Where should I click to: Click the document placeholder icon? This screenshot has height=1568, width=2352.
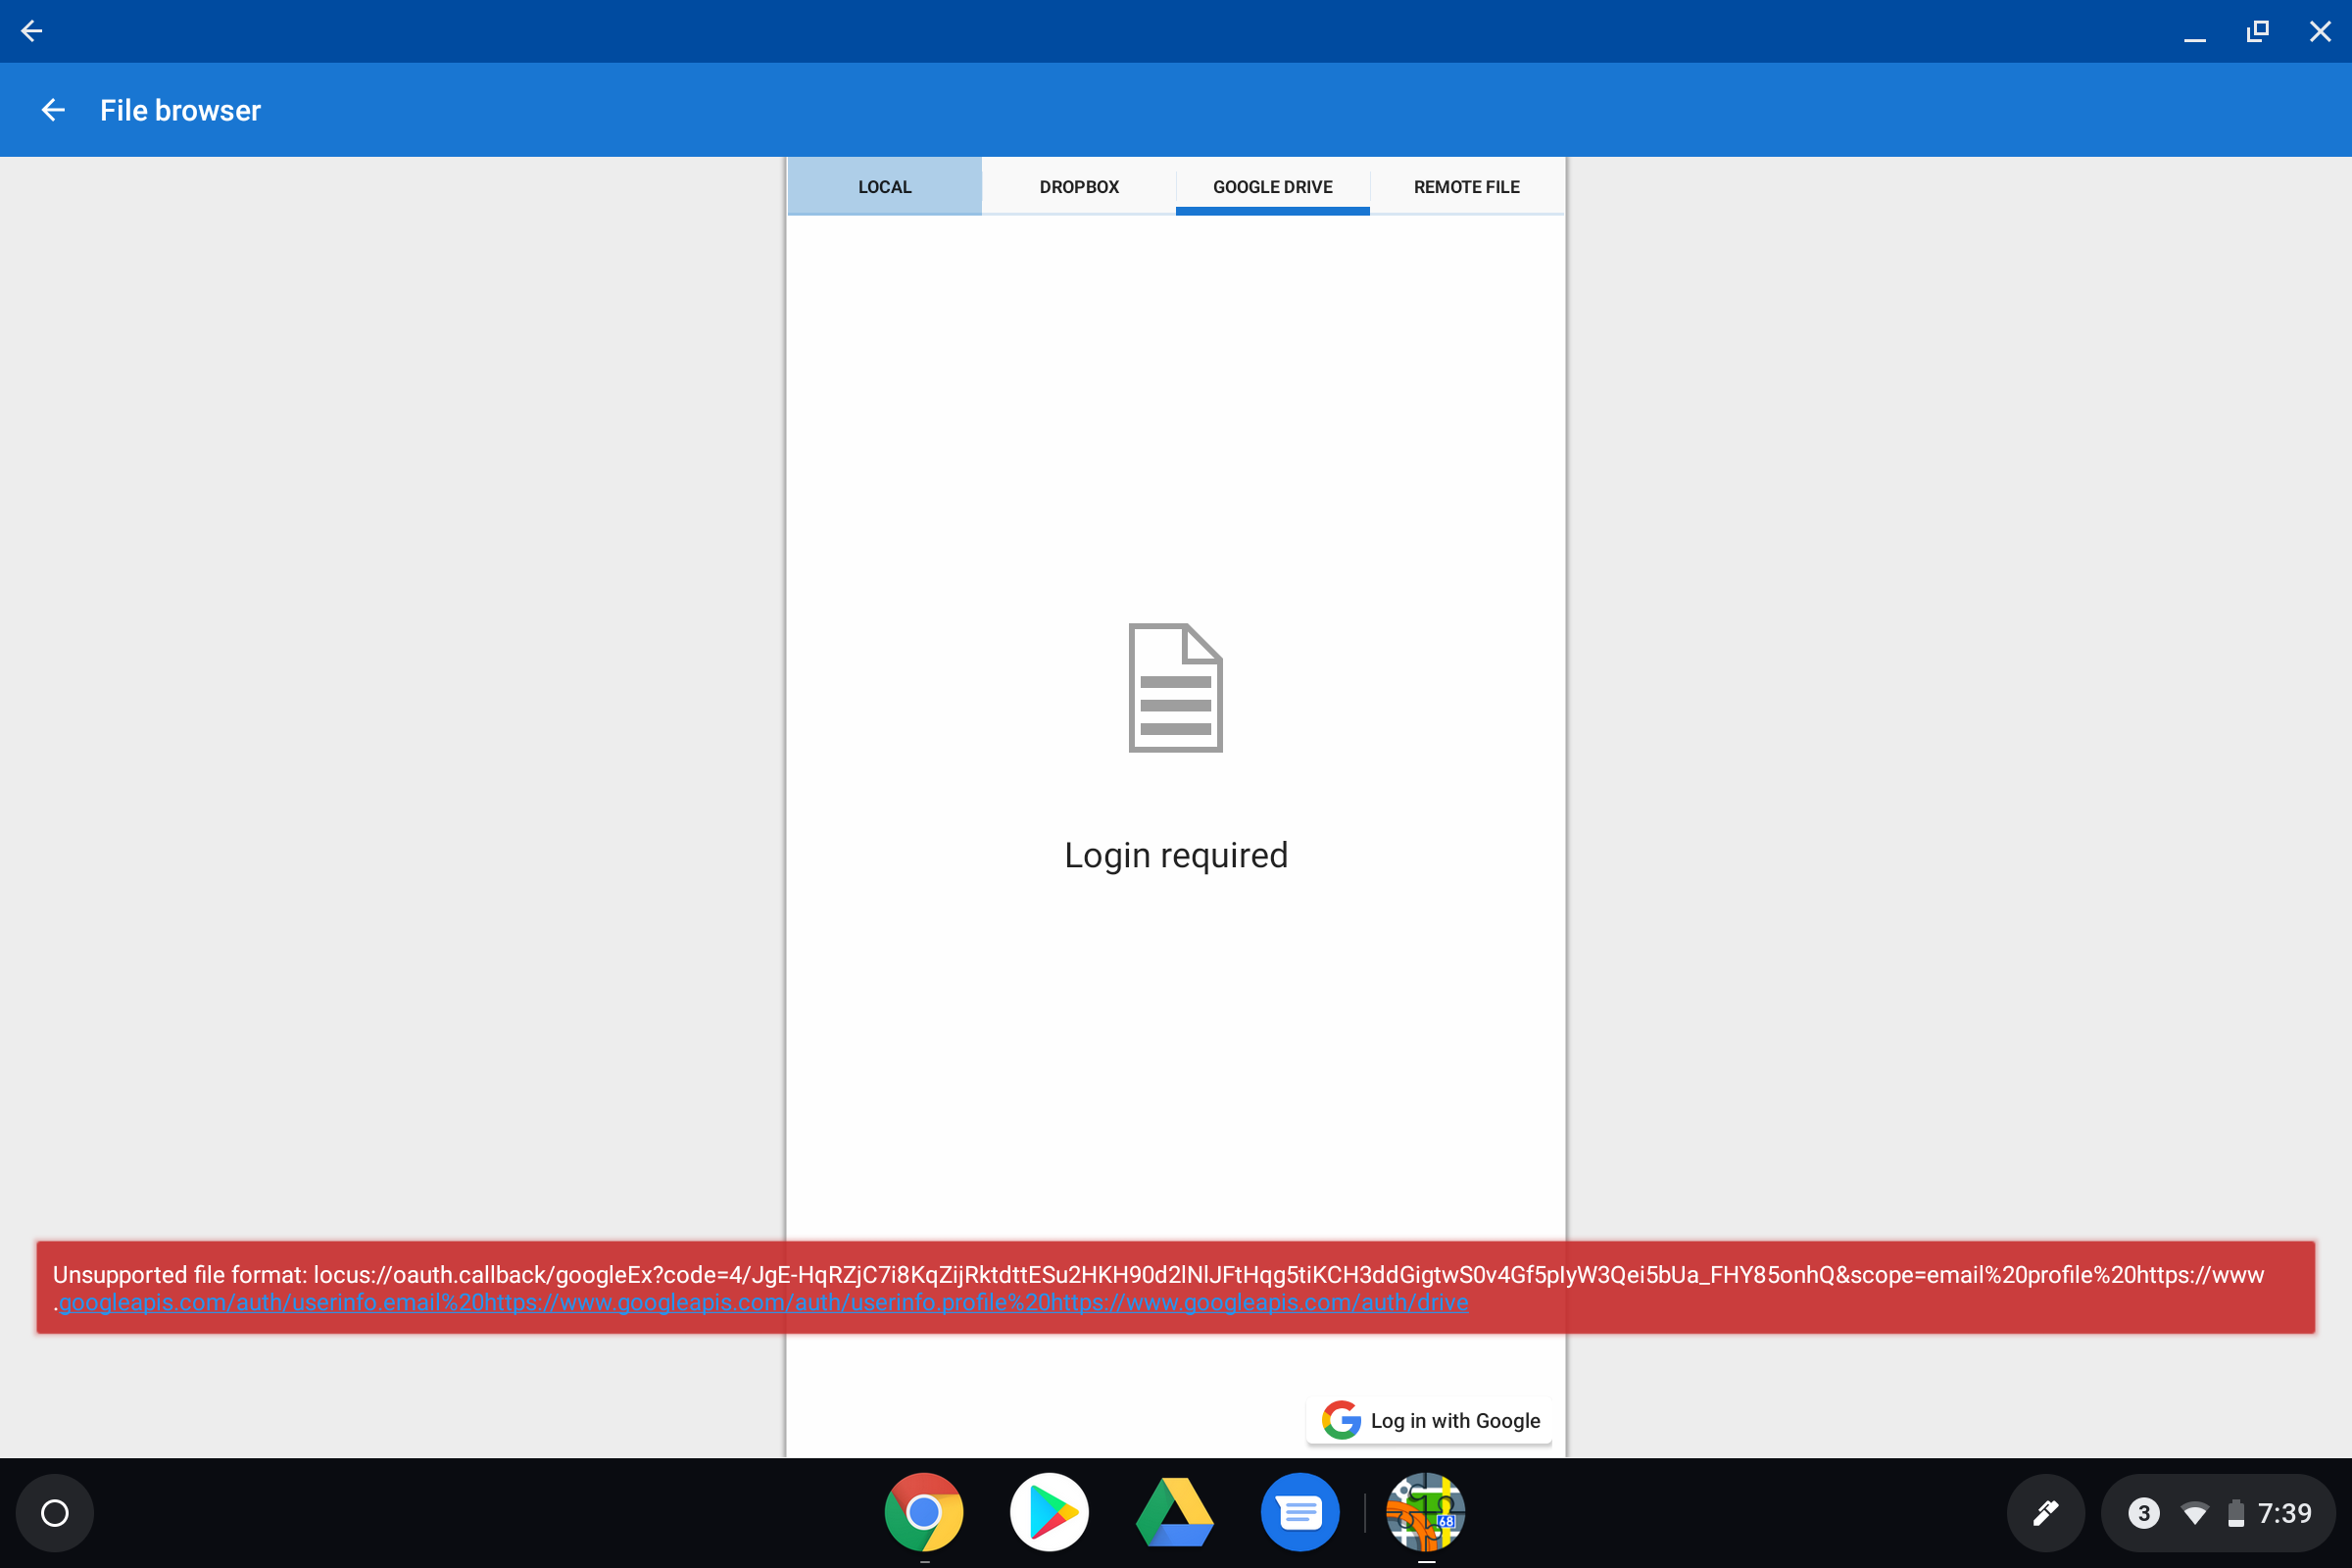point(1175,688)
